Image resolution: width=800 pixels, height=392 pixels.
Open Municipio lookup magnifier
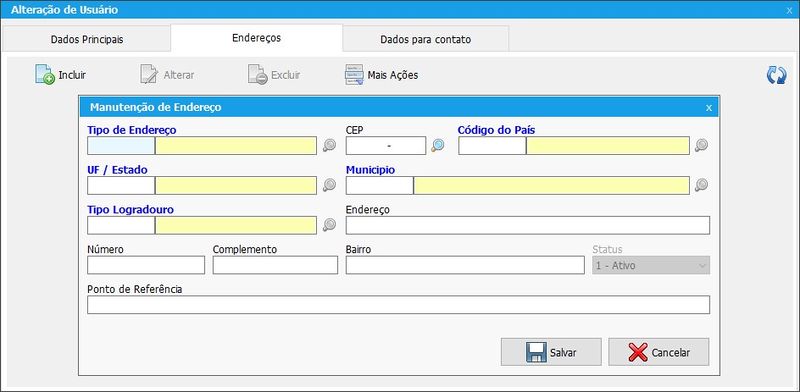coord(702,185)
